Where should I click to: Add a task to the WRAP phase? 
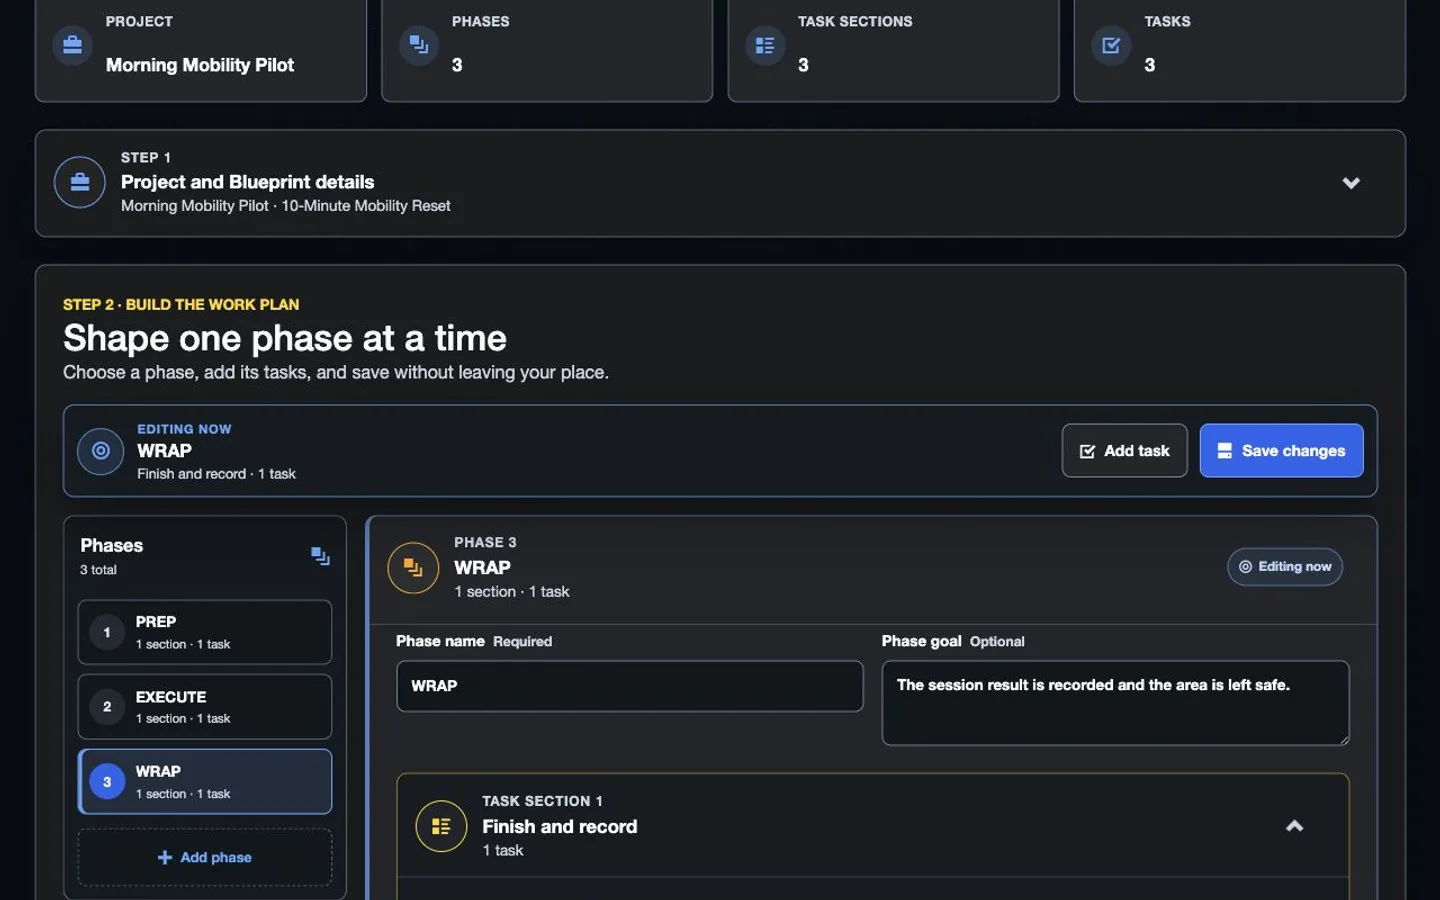[1124, 451]
